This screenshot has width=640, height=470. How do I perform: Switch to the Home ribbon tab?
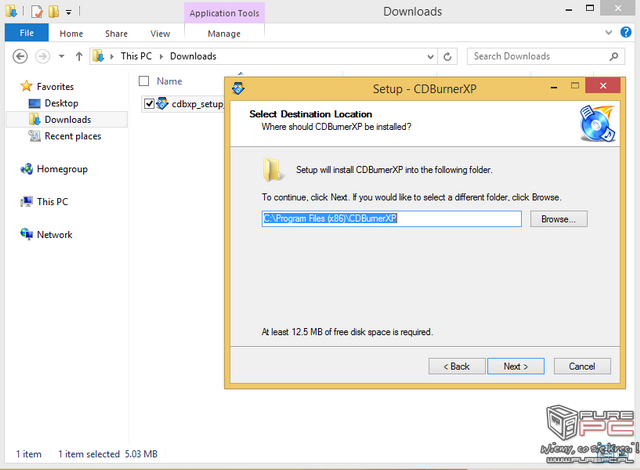click(x=71, y=33)
